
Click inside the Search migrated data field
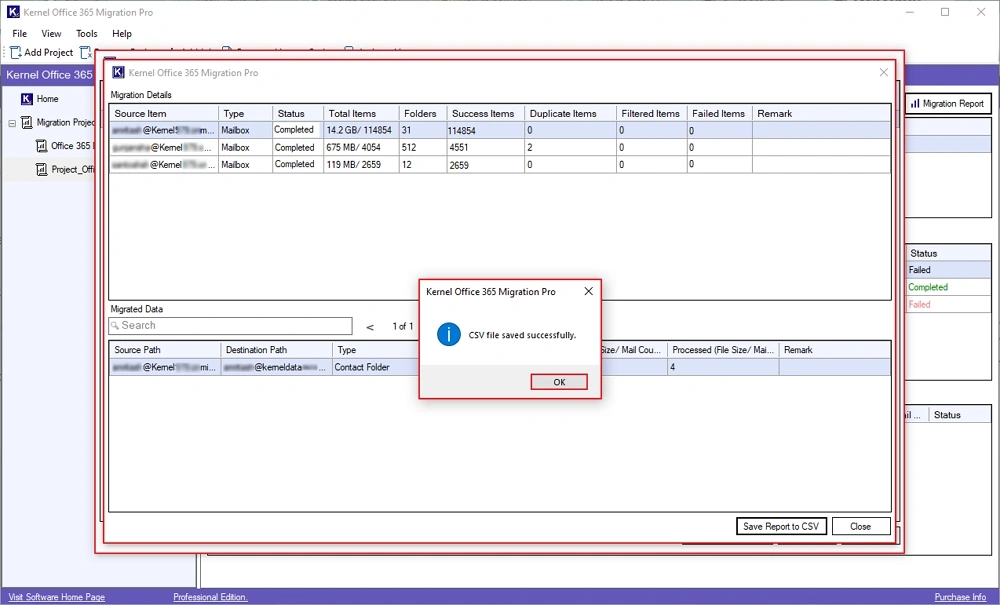[230, 325]
